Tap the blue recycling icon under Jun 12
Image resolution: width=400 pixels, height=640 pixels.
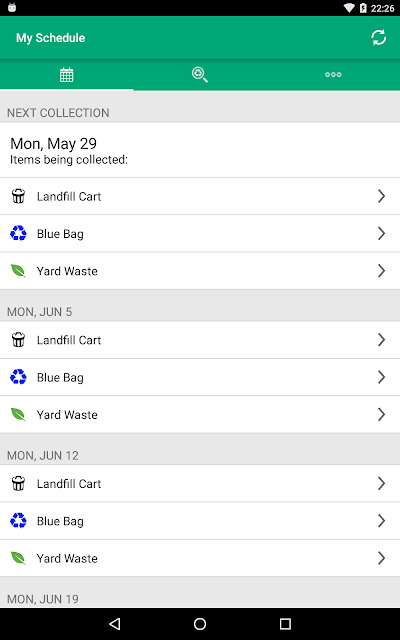(x=18, y=521)
